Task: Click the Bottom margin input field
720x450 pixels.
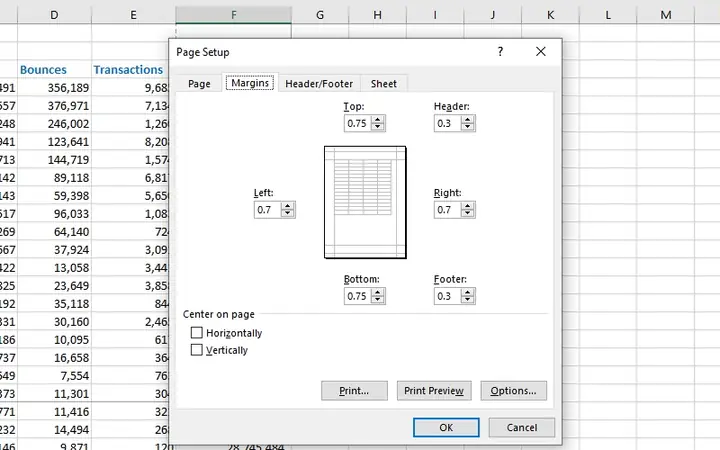Action: 357,296
